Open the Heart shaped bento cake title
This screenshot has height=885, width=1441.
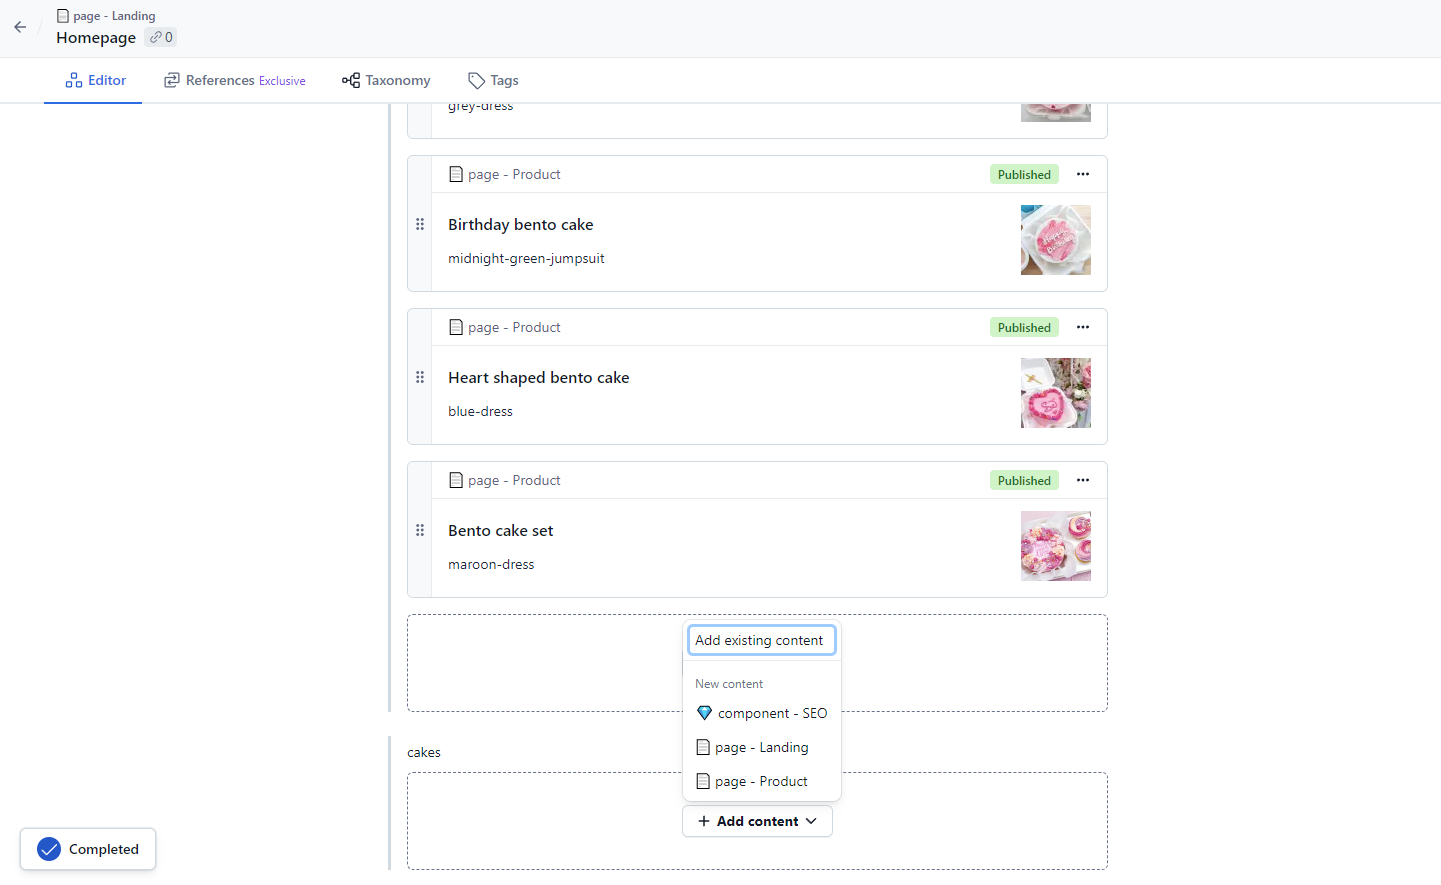[x=539, y=378]
